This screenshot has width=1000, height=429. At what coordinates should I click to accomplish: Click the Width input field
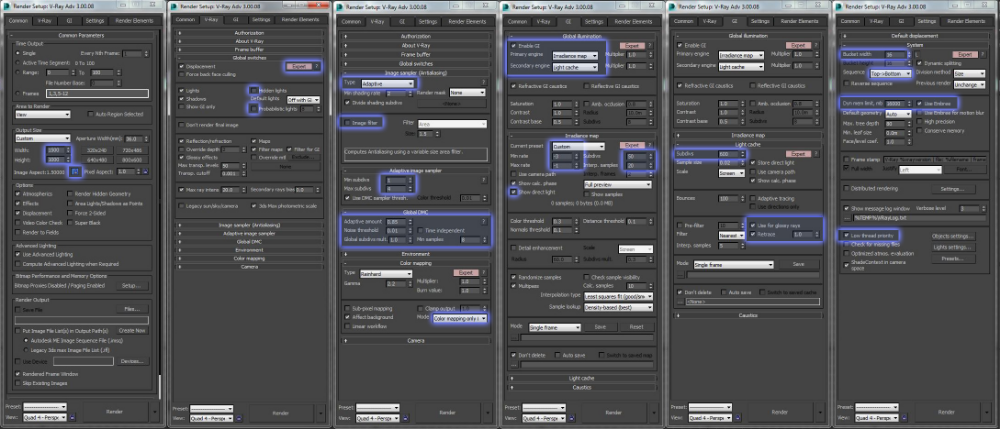tap(55, 150)
